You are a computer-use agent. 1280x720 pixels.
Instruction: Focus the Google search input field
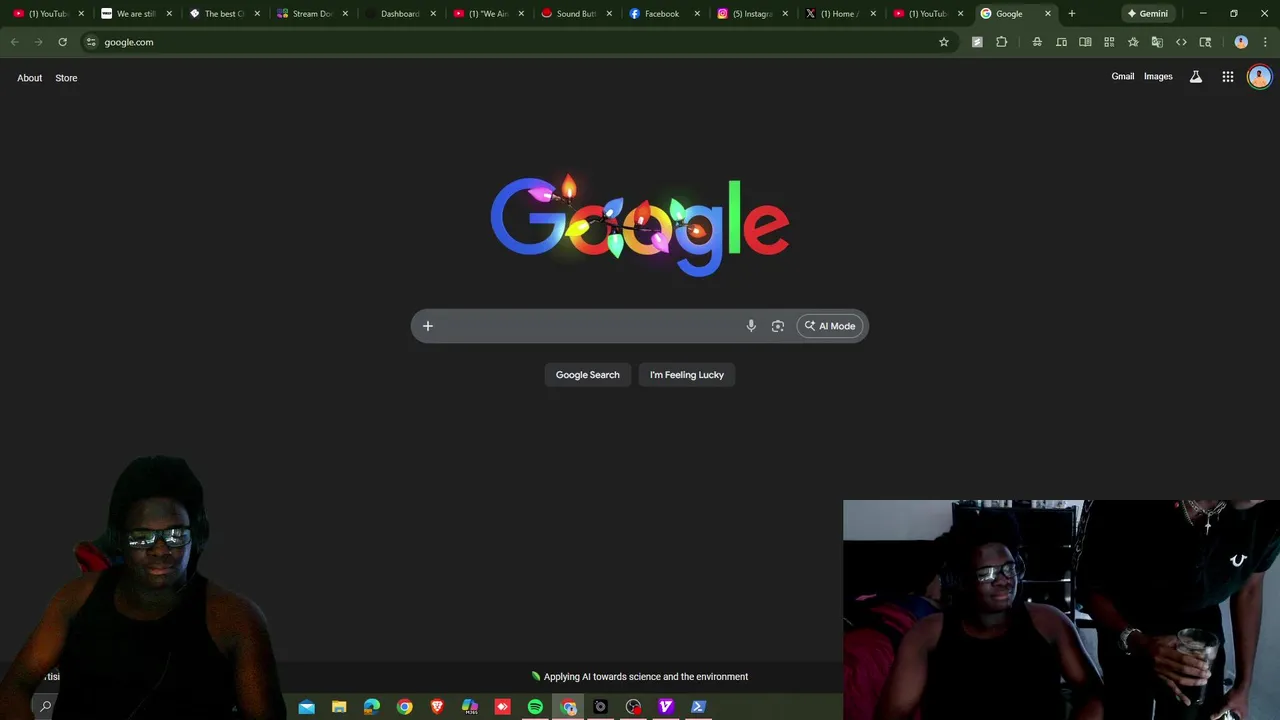(590, 326)
